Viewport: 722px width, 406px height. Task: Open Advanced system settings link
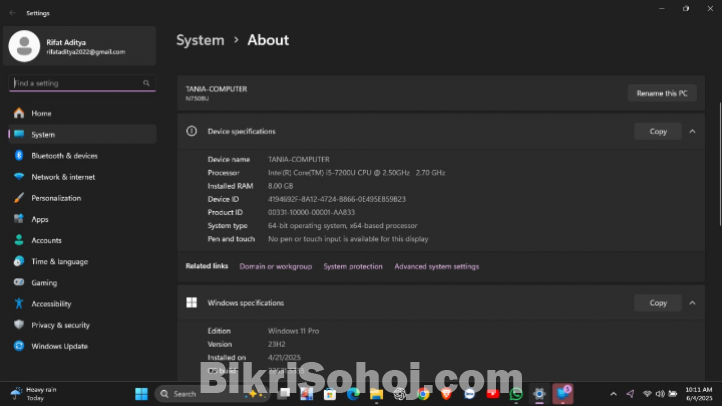(x=437, y=267)
